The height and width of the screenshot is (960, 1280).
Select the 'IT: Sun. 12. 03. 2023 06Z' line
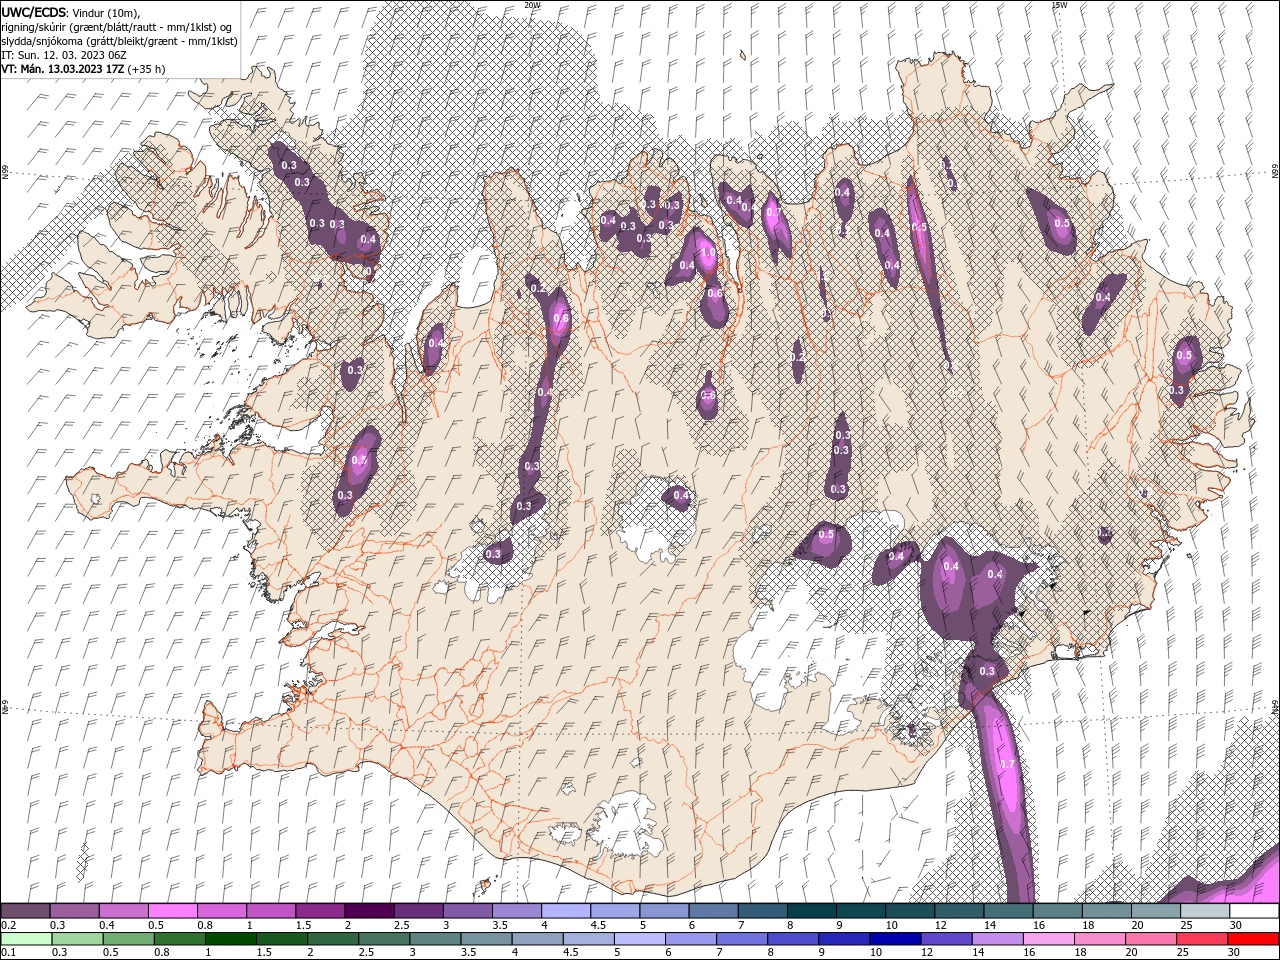(x=63, y=55)
